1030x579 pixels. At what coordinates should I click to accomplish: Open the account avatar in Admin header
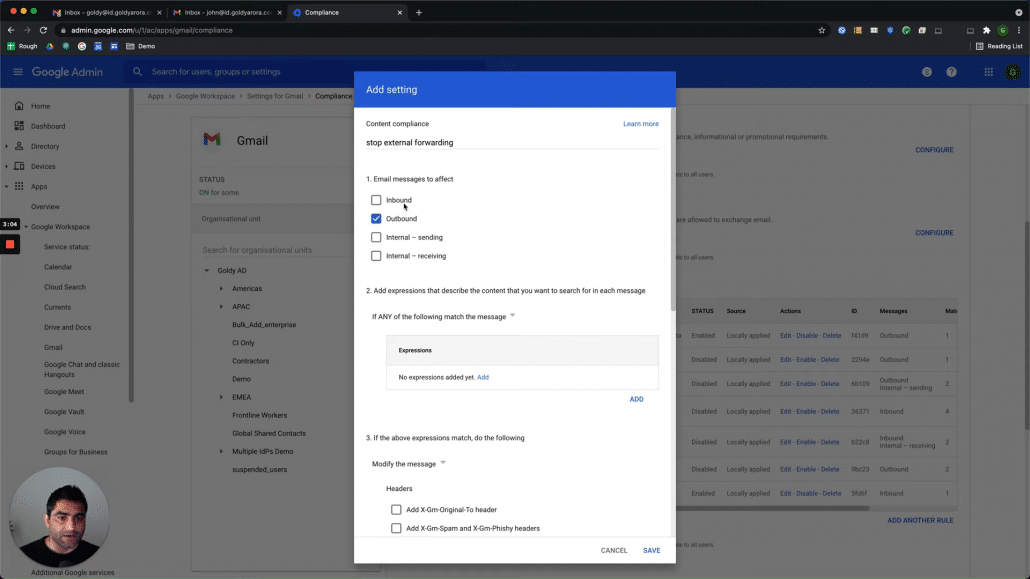coord(1012,72)
